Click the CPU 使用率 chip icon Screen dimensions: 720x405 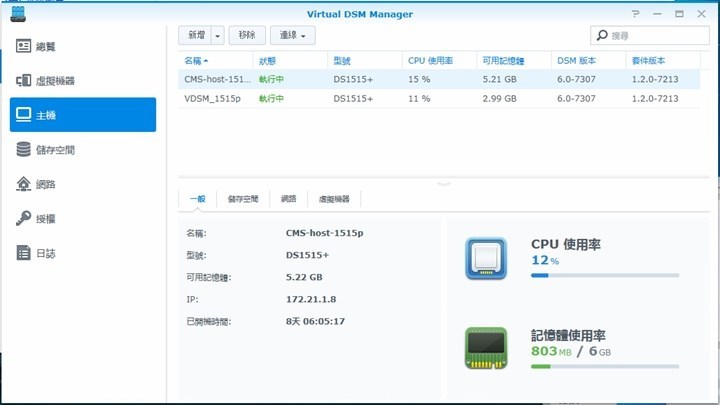pos(486,259)
